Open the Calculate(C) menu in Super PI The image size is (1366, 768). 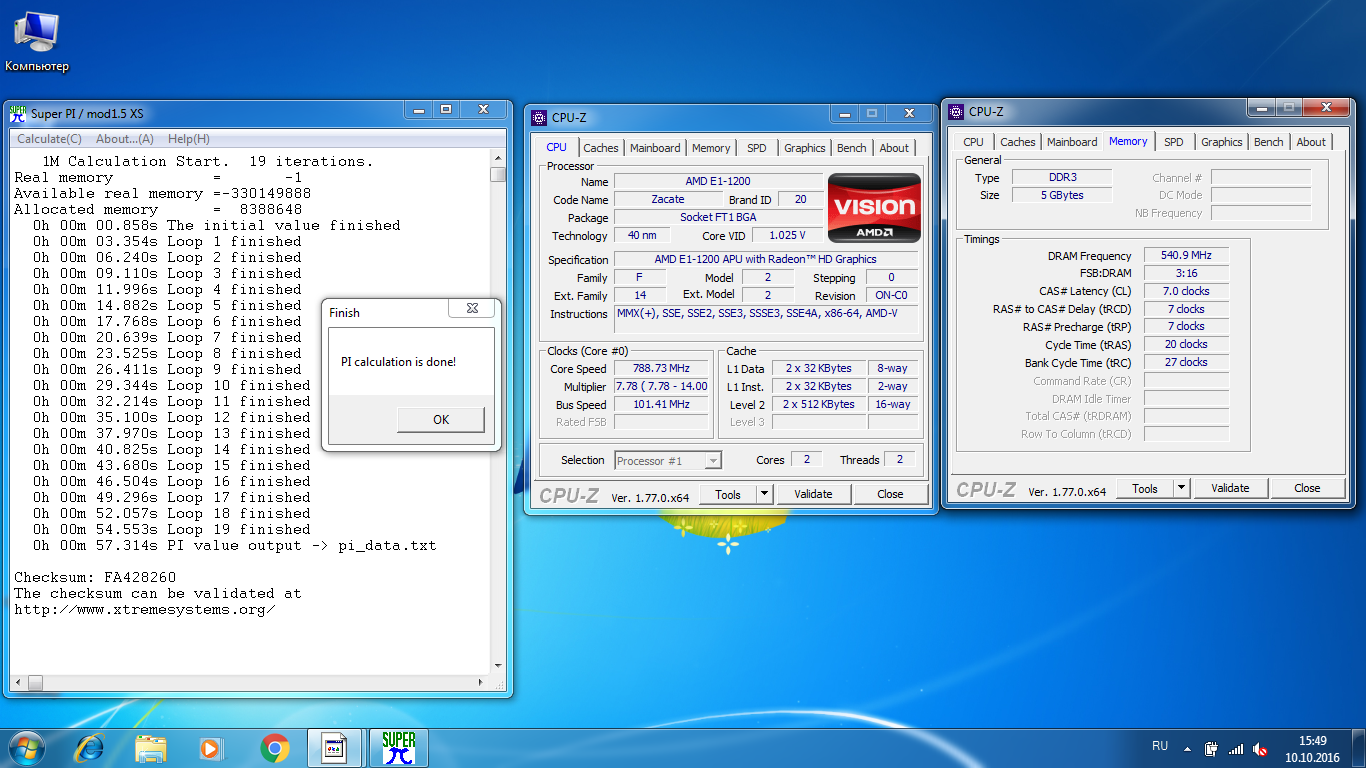[50, 139]
